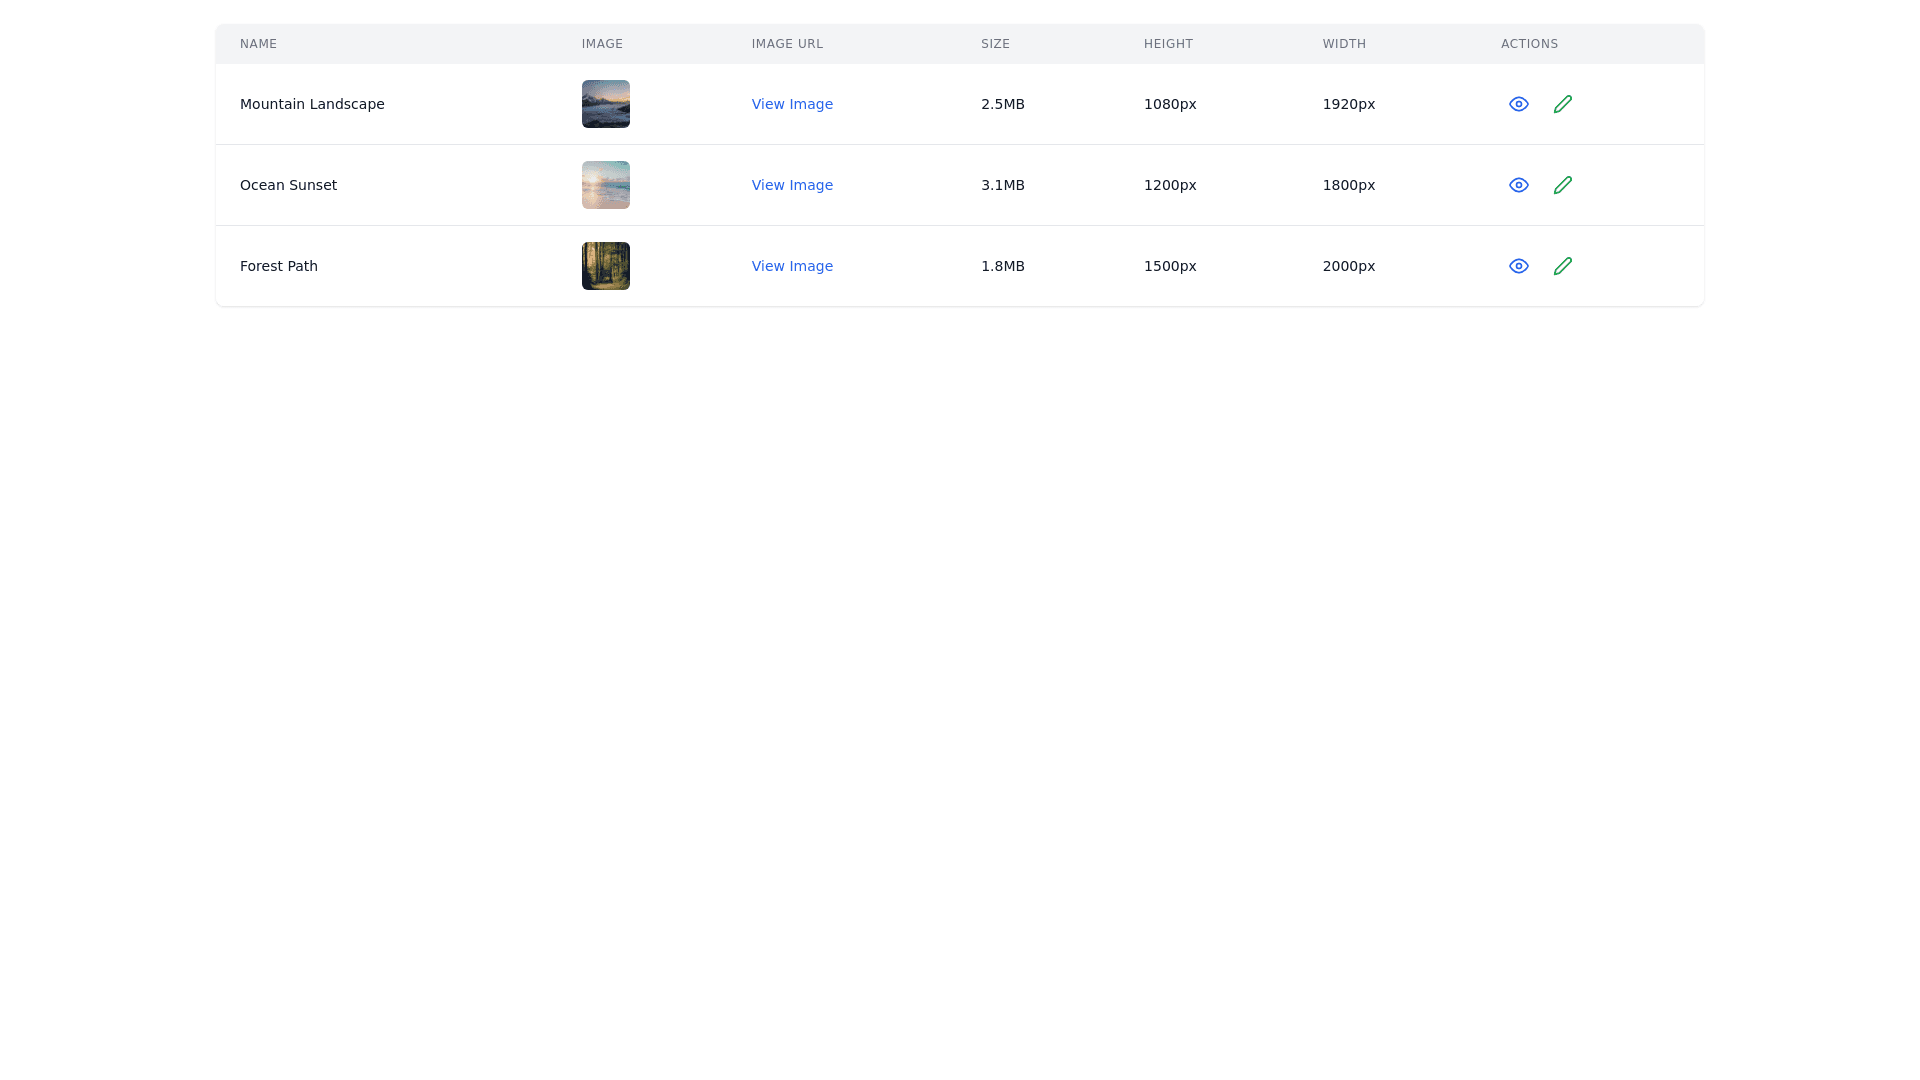Viewport: 1920px width, 1080px height.
Task: Click the Forest Path thumbnail image
Action: point(606,266)
